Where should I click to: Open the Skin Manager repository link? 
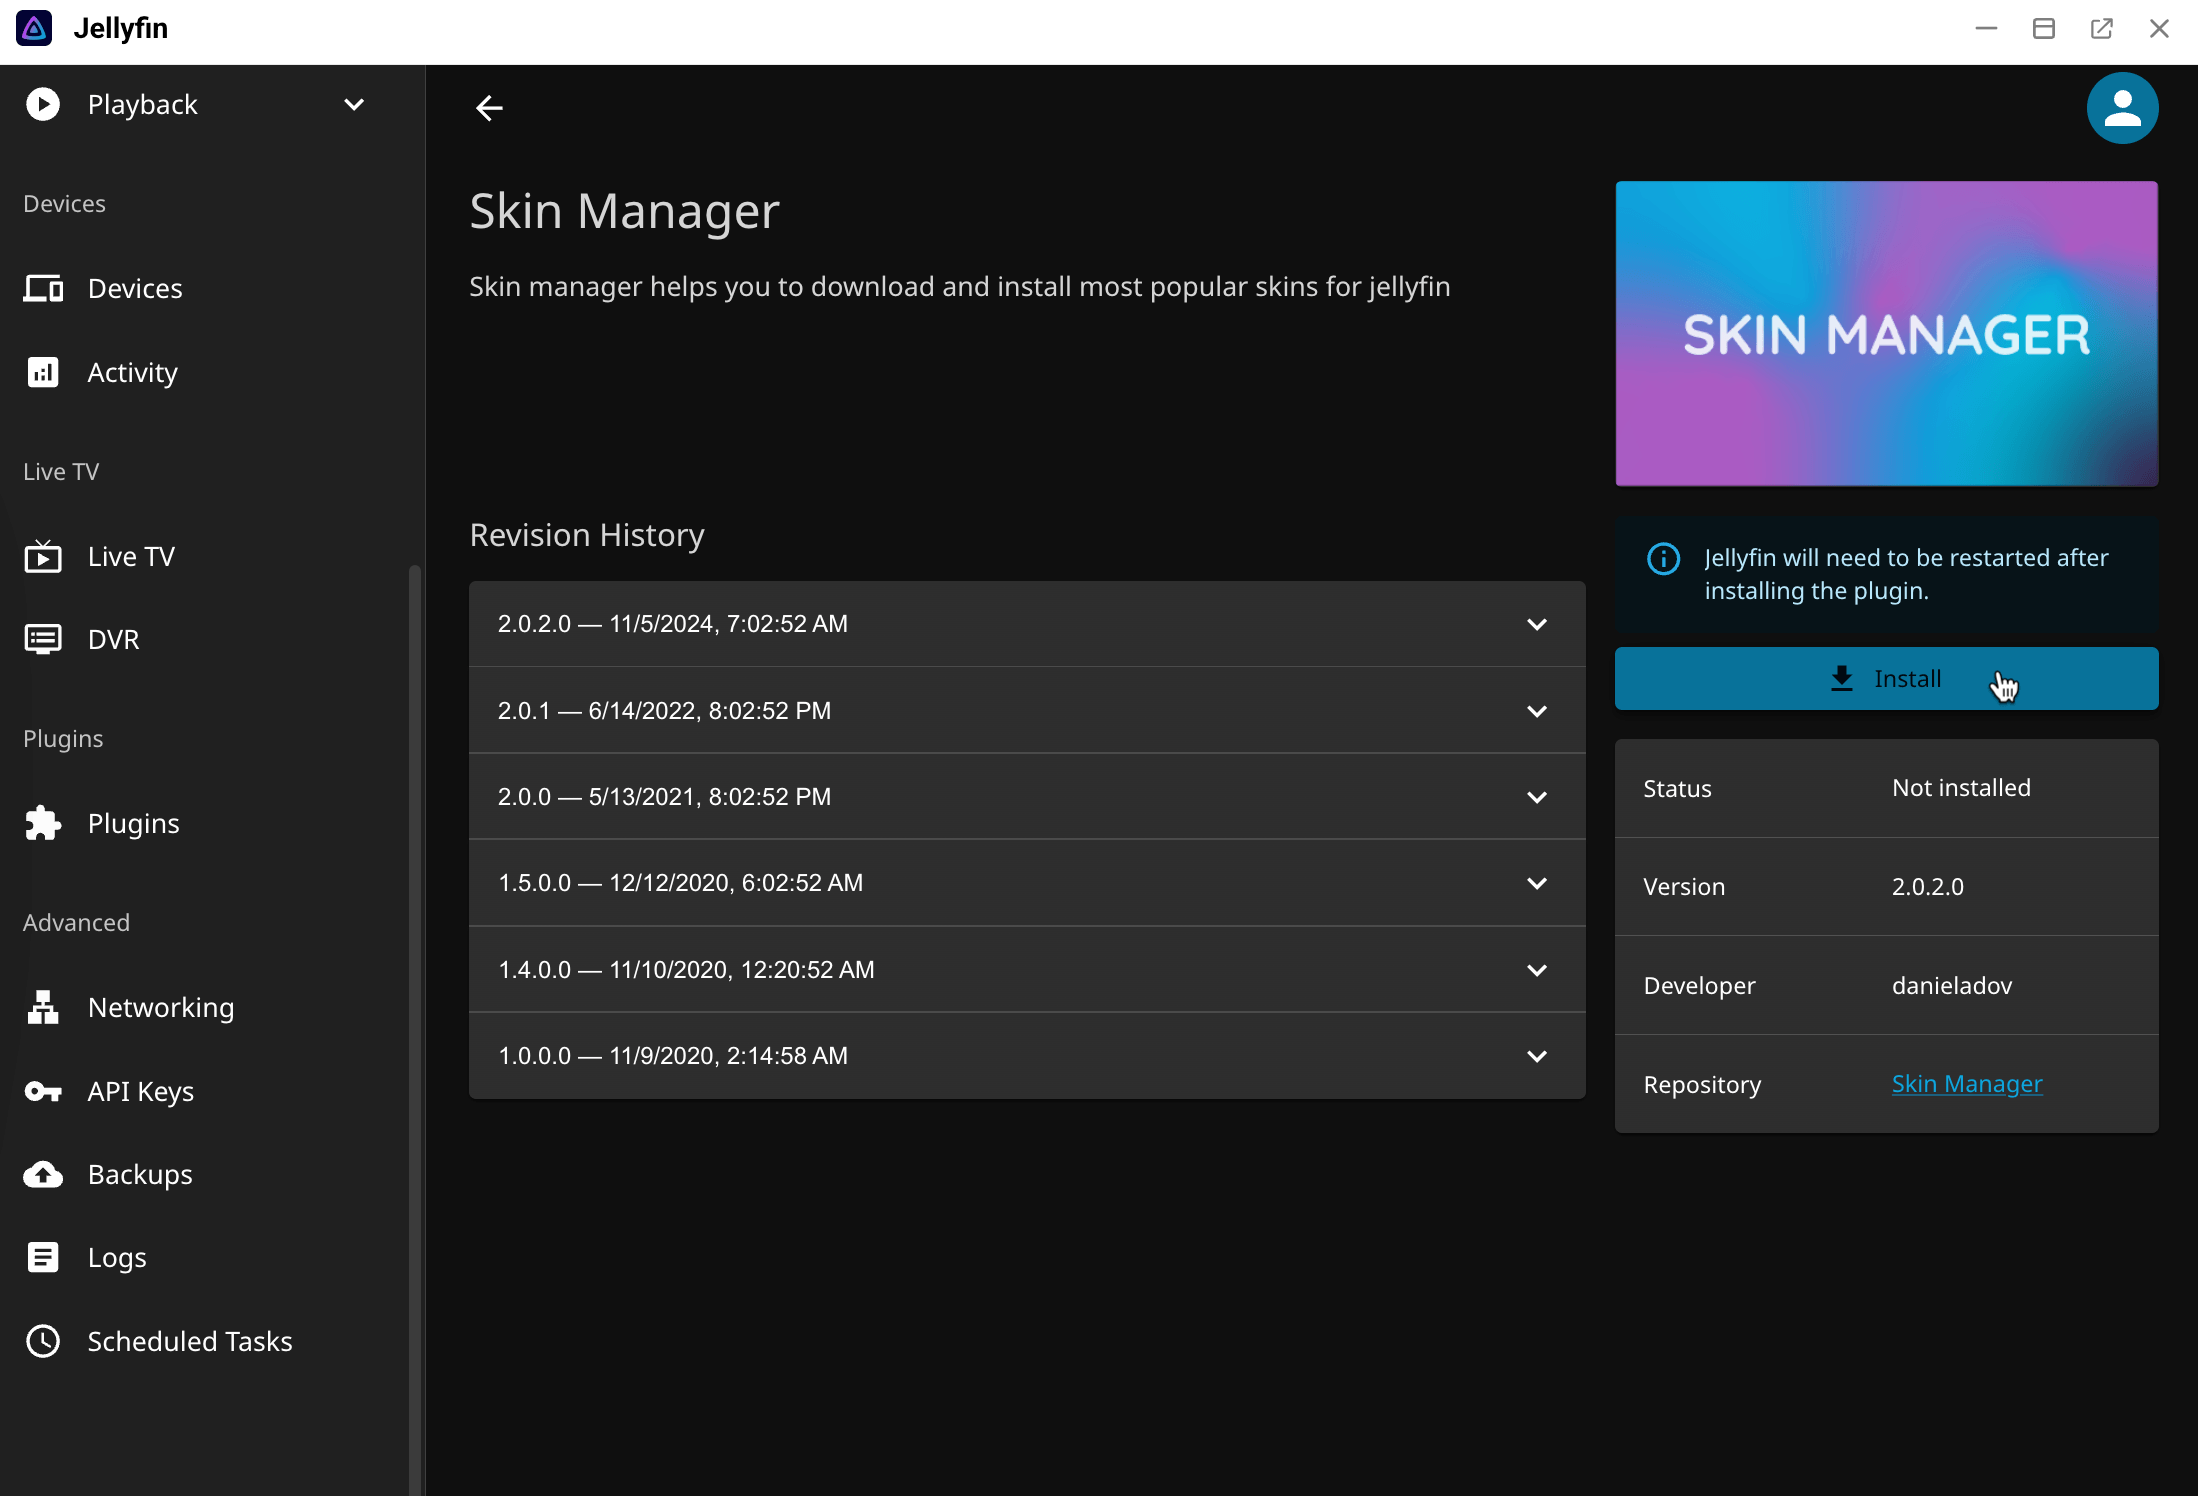point(1966,1084)
